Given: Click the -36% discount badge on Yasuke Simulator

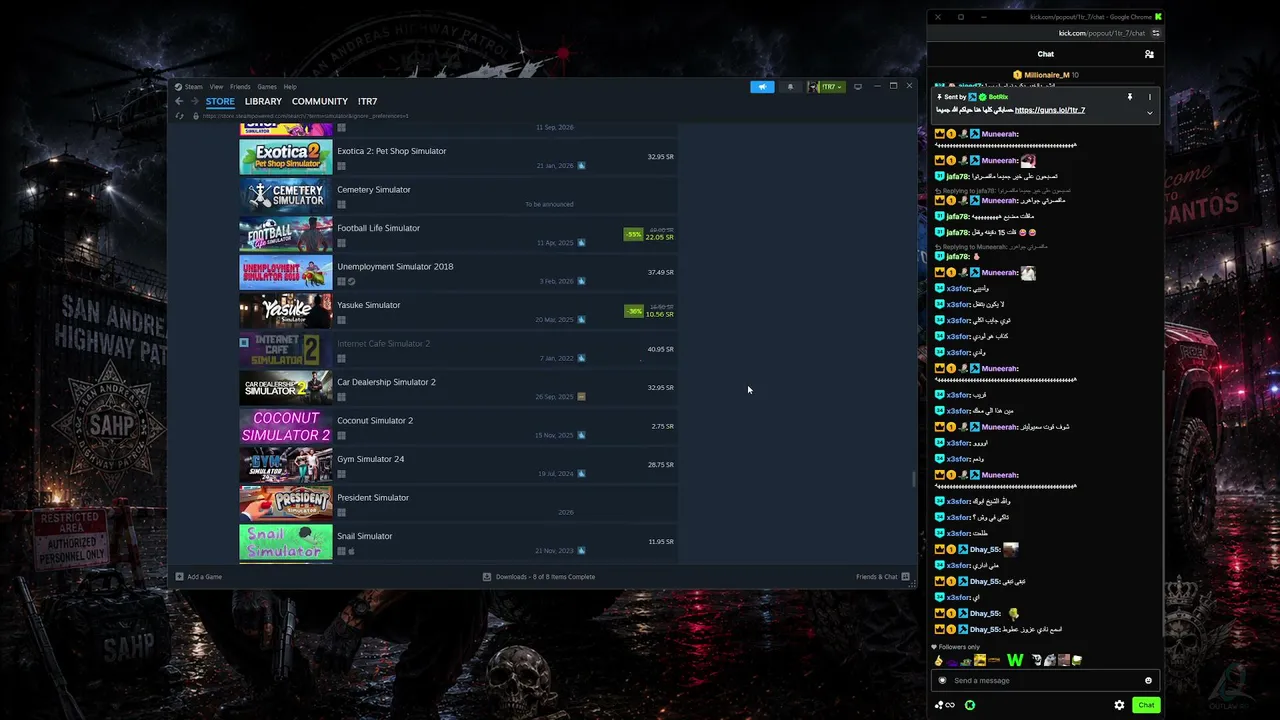Looking at the screenshot, I should (x=633, y=311).
